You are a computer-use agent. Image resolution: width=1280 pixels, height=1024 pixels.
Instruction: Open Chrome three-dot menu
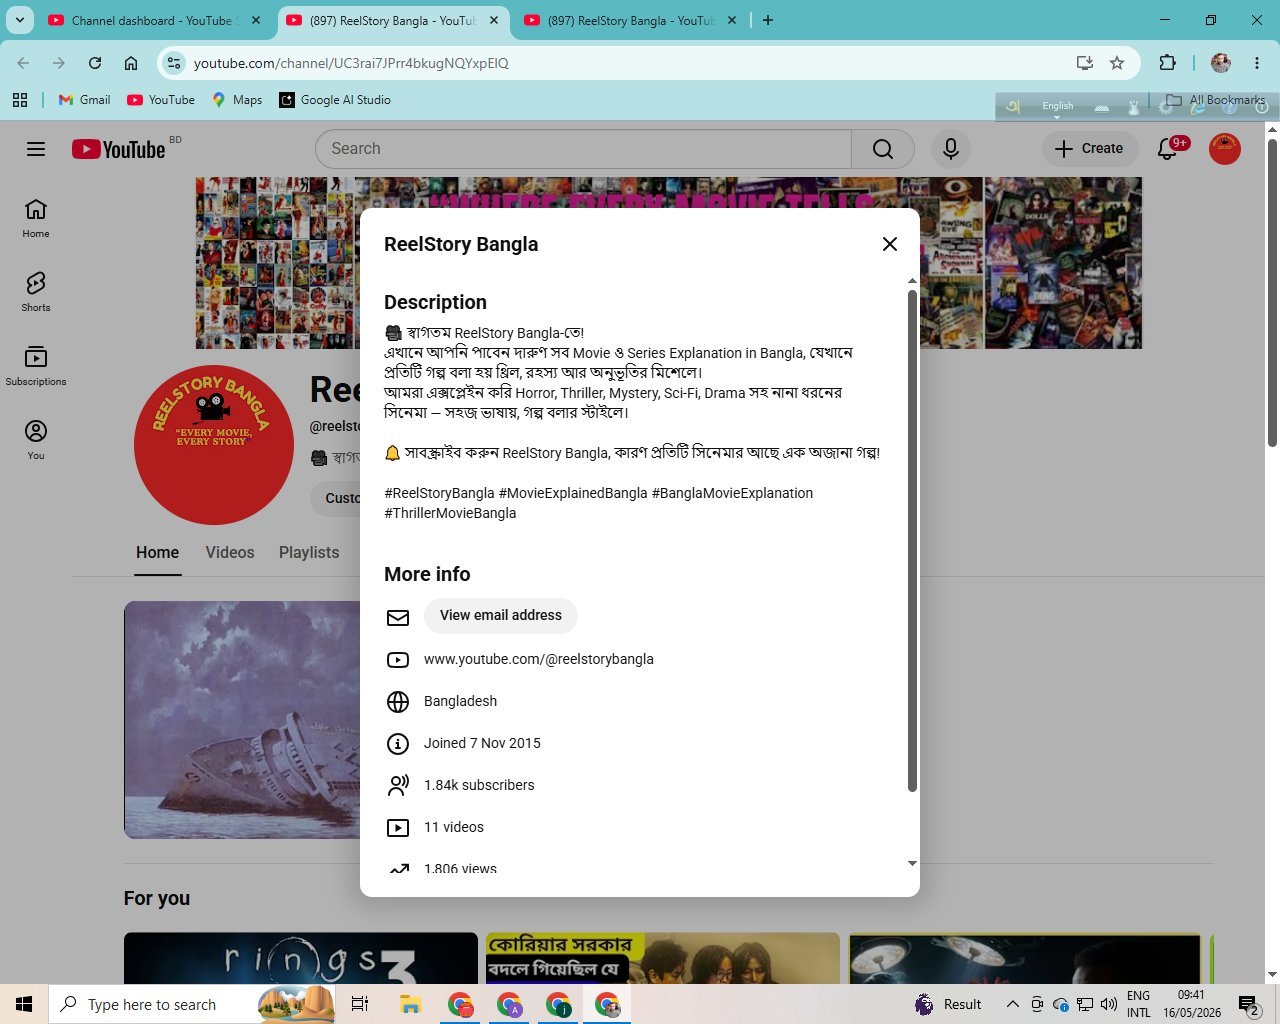[x=1257, y=63]
